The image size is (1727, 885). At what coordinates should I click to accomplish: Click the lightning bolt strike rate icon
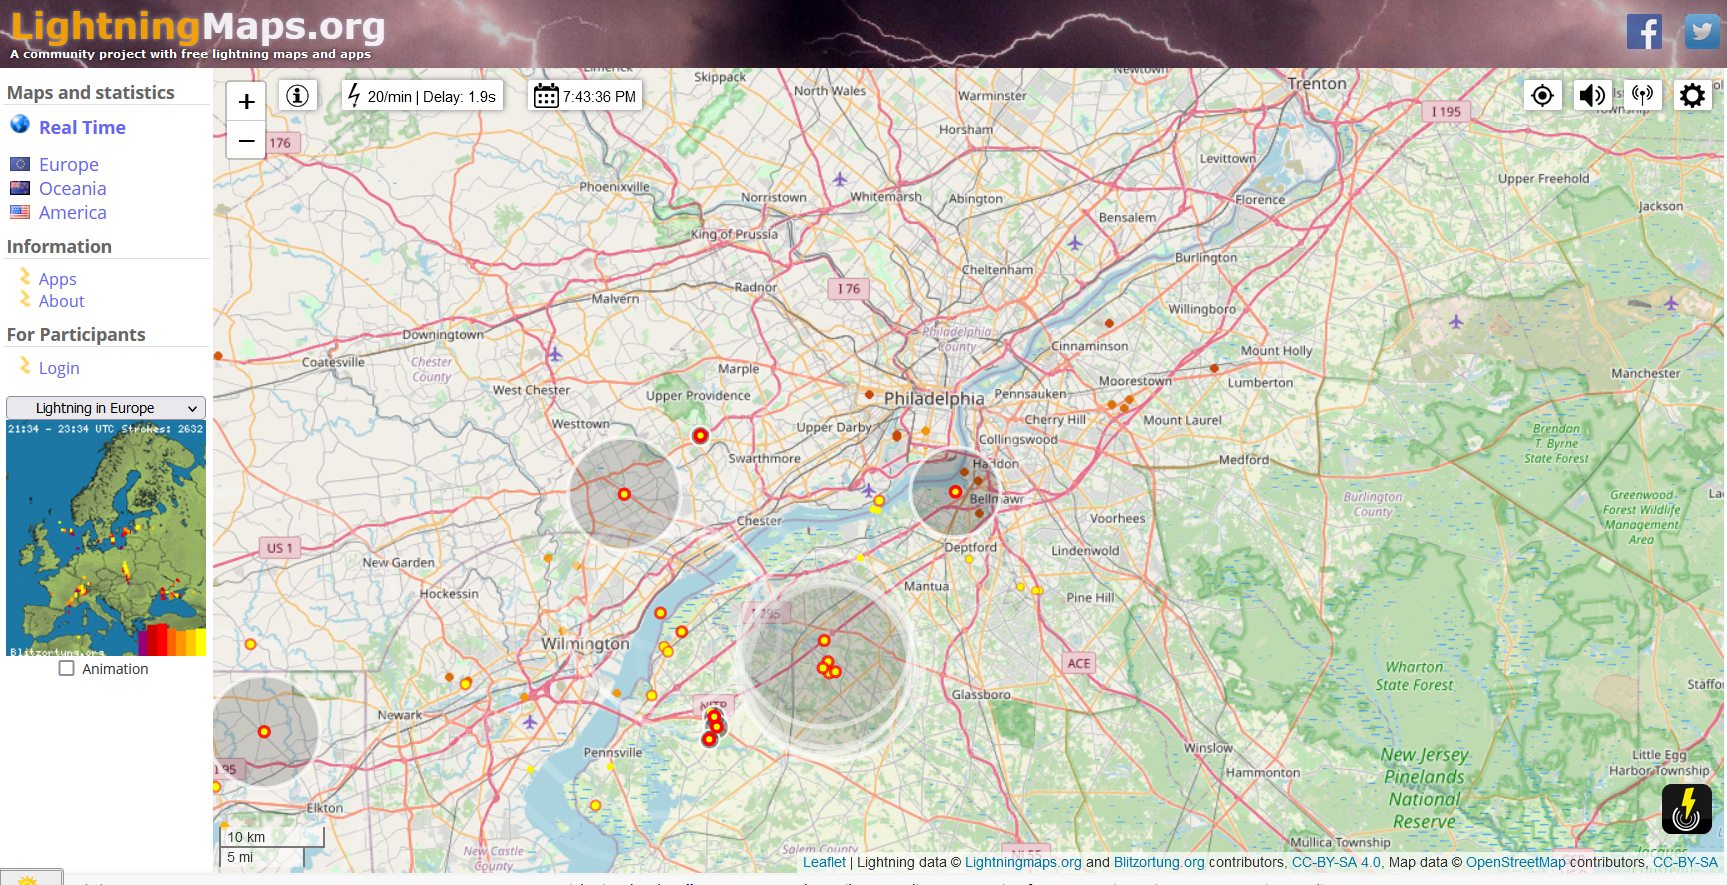point(354,95)
